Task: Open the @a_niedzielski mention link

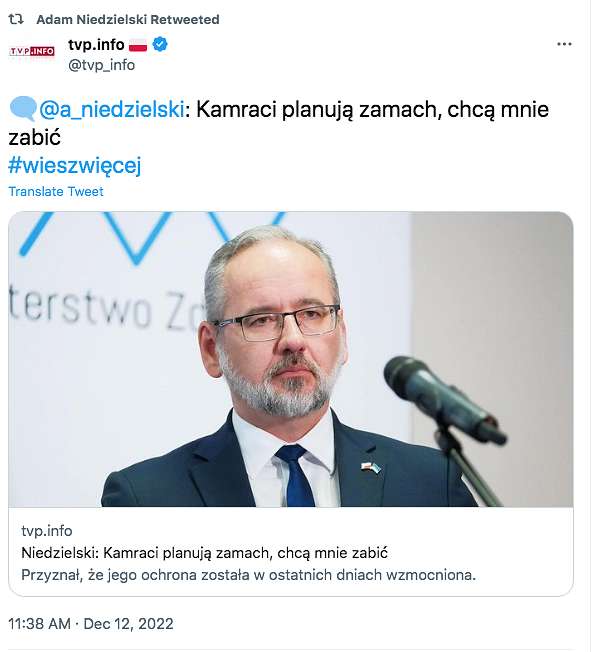Action: point(111,110)
